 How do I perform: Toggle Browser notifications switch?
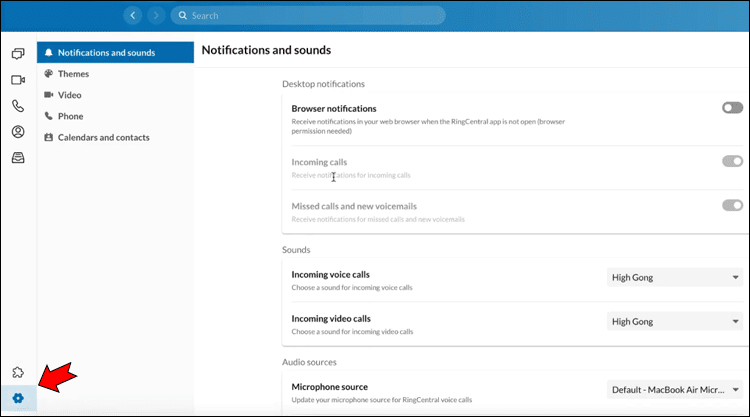click(x=732, y=108)
